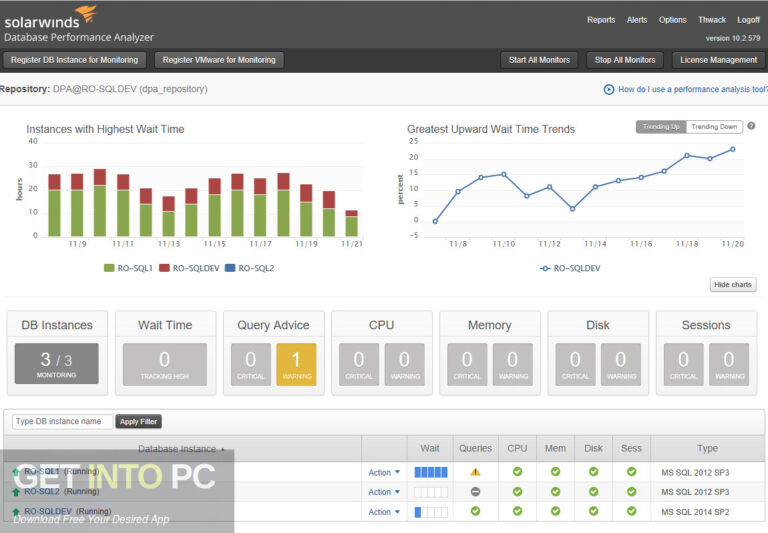Screen dimensions: 768x533
Task: Click RO-SQL2 Sess status check icon
Action: pos(632,491)
